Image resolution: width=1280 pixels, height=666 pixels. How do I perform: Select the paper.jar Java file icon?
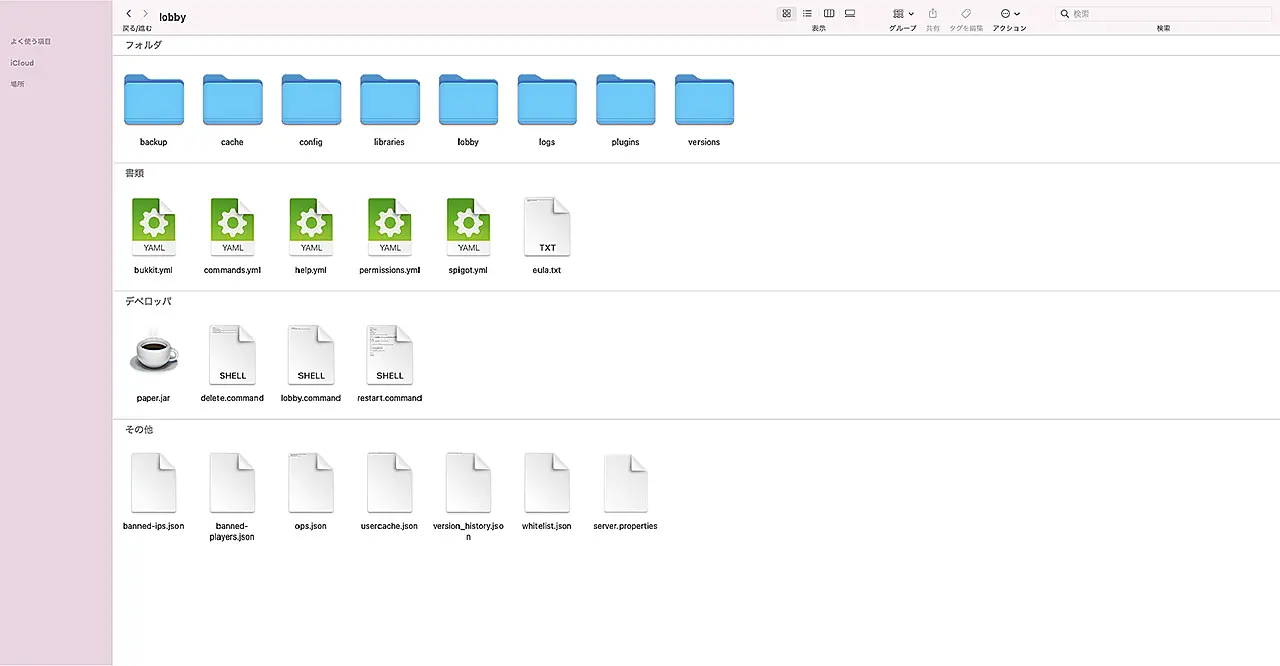point(154,353)
